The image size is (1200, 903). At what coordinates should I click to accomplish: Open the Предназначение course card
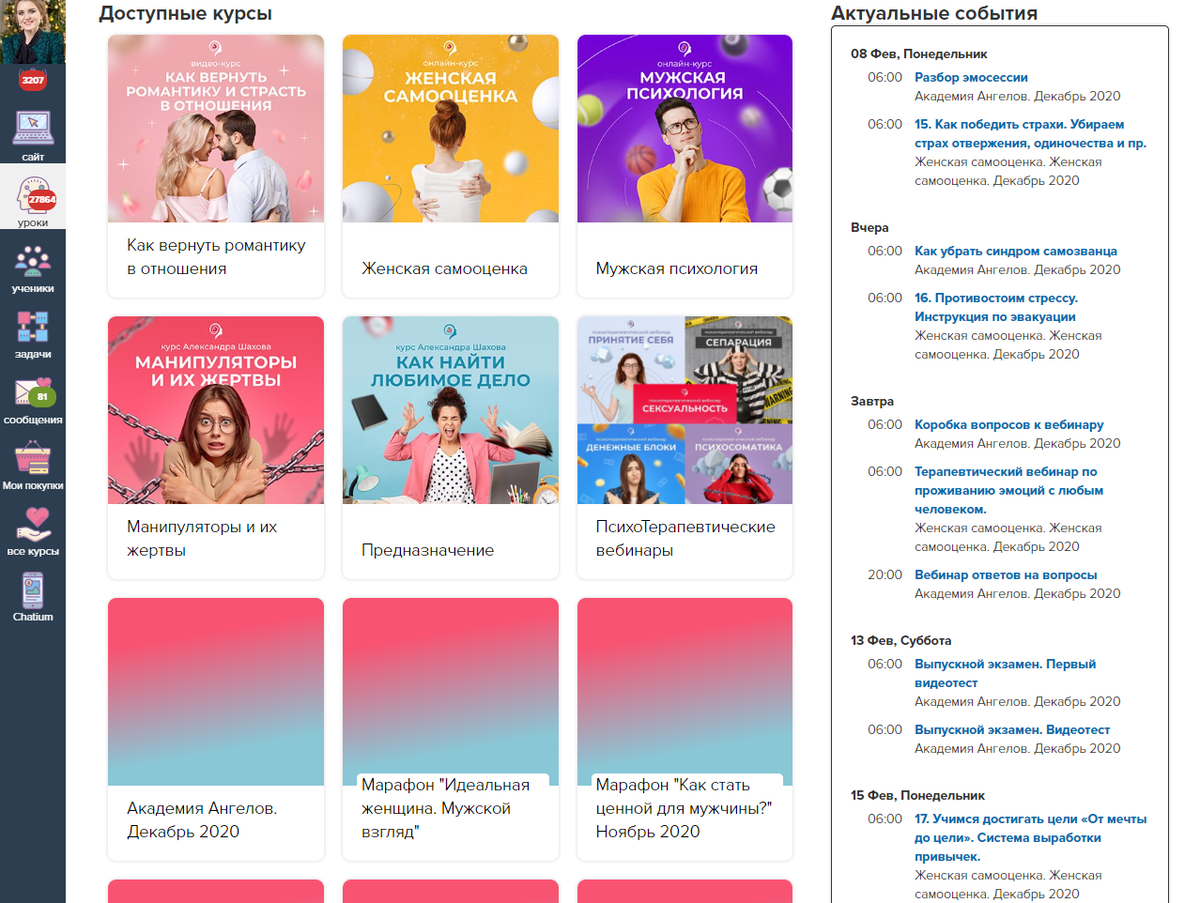[449, 446]
